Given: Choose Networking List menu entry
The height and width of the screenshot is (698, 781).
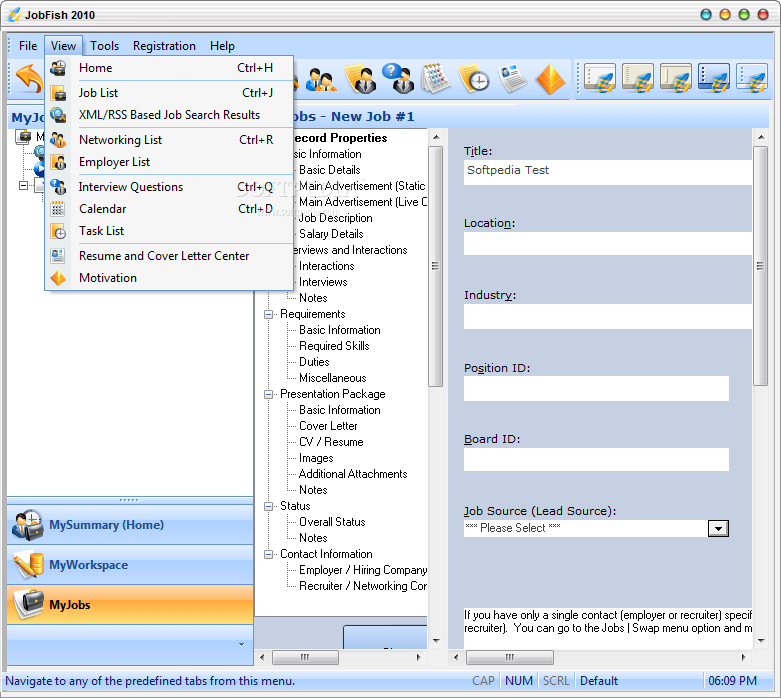Looking at the screenshot, I should (168, 140).
